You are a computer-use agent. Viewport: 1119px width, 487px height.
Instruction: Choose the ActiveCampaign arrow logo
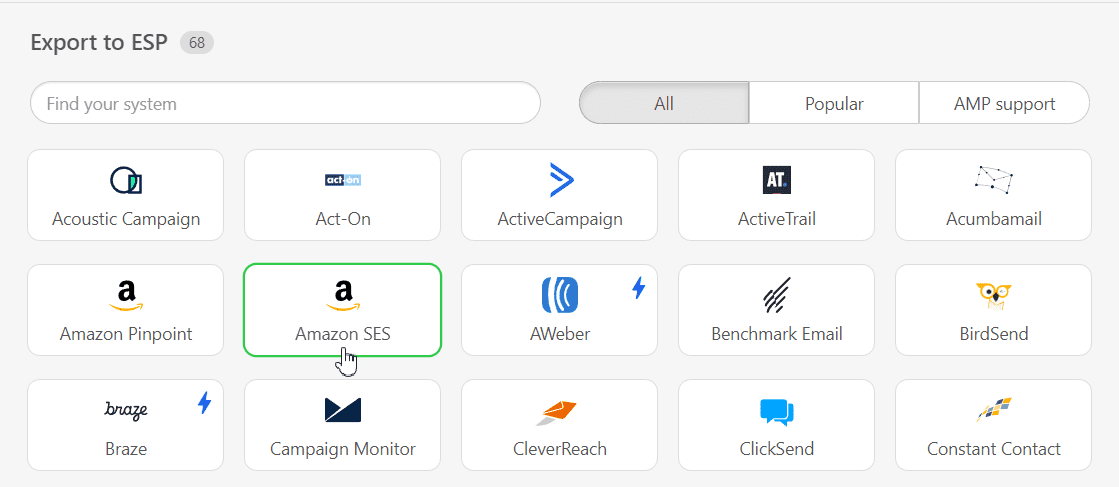tap(560, 179)
